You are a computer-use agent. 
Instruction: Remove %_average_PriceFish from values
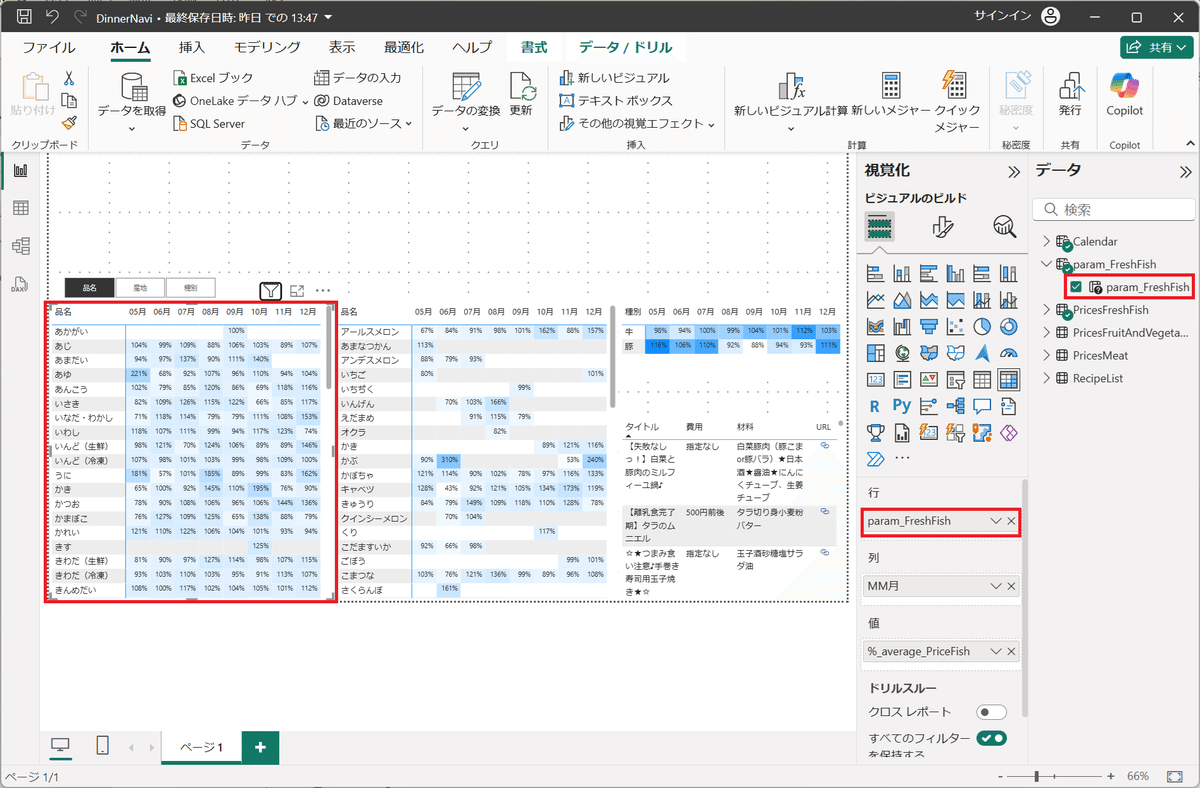[x=1011, y=651]
